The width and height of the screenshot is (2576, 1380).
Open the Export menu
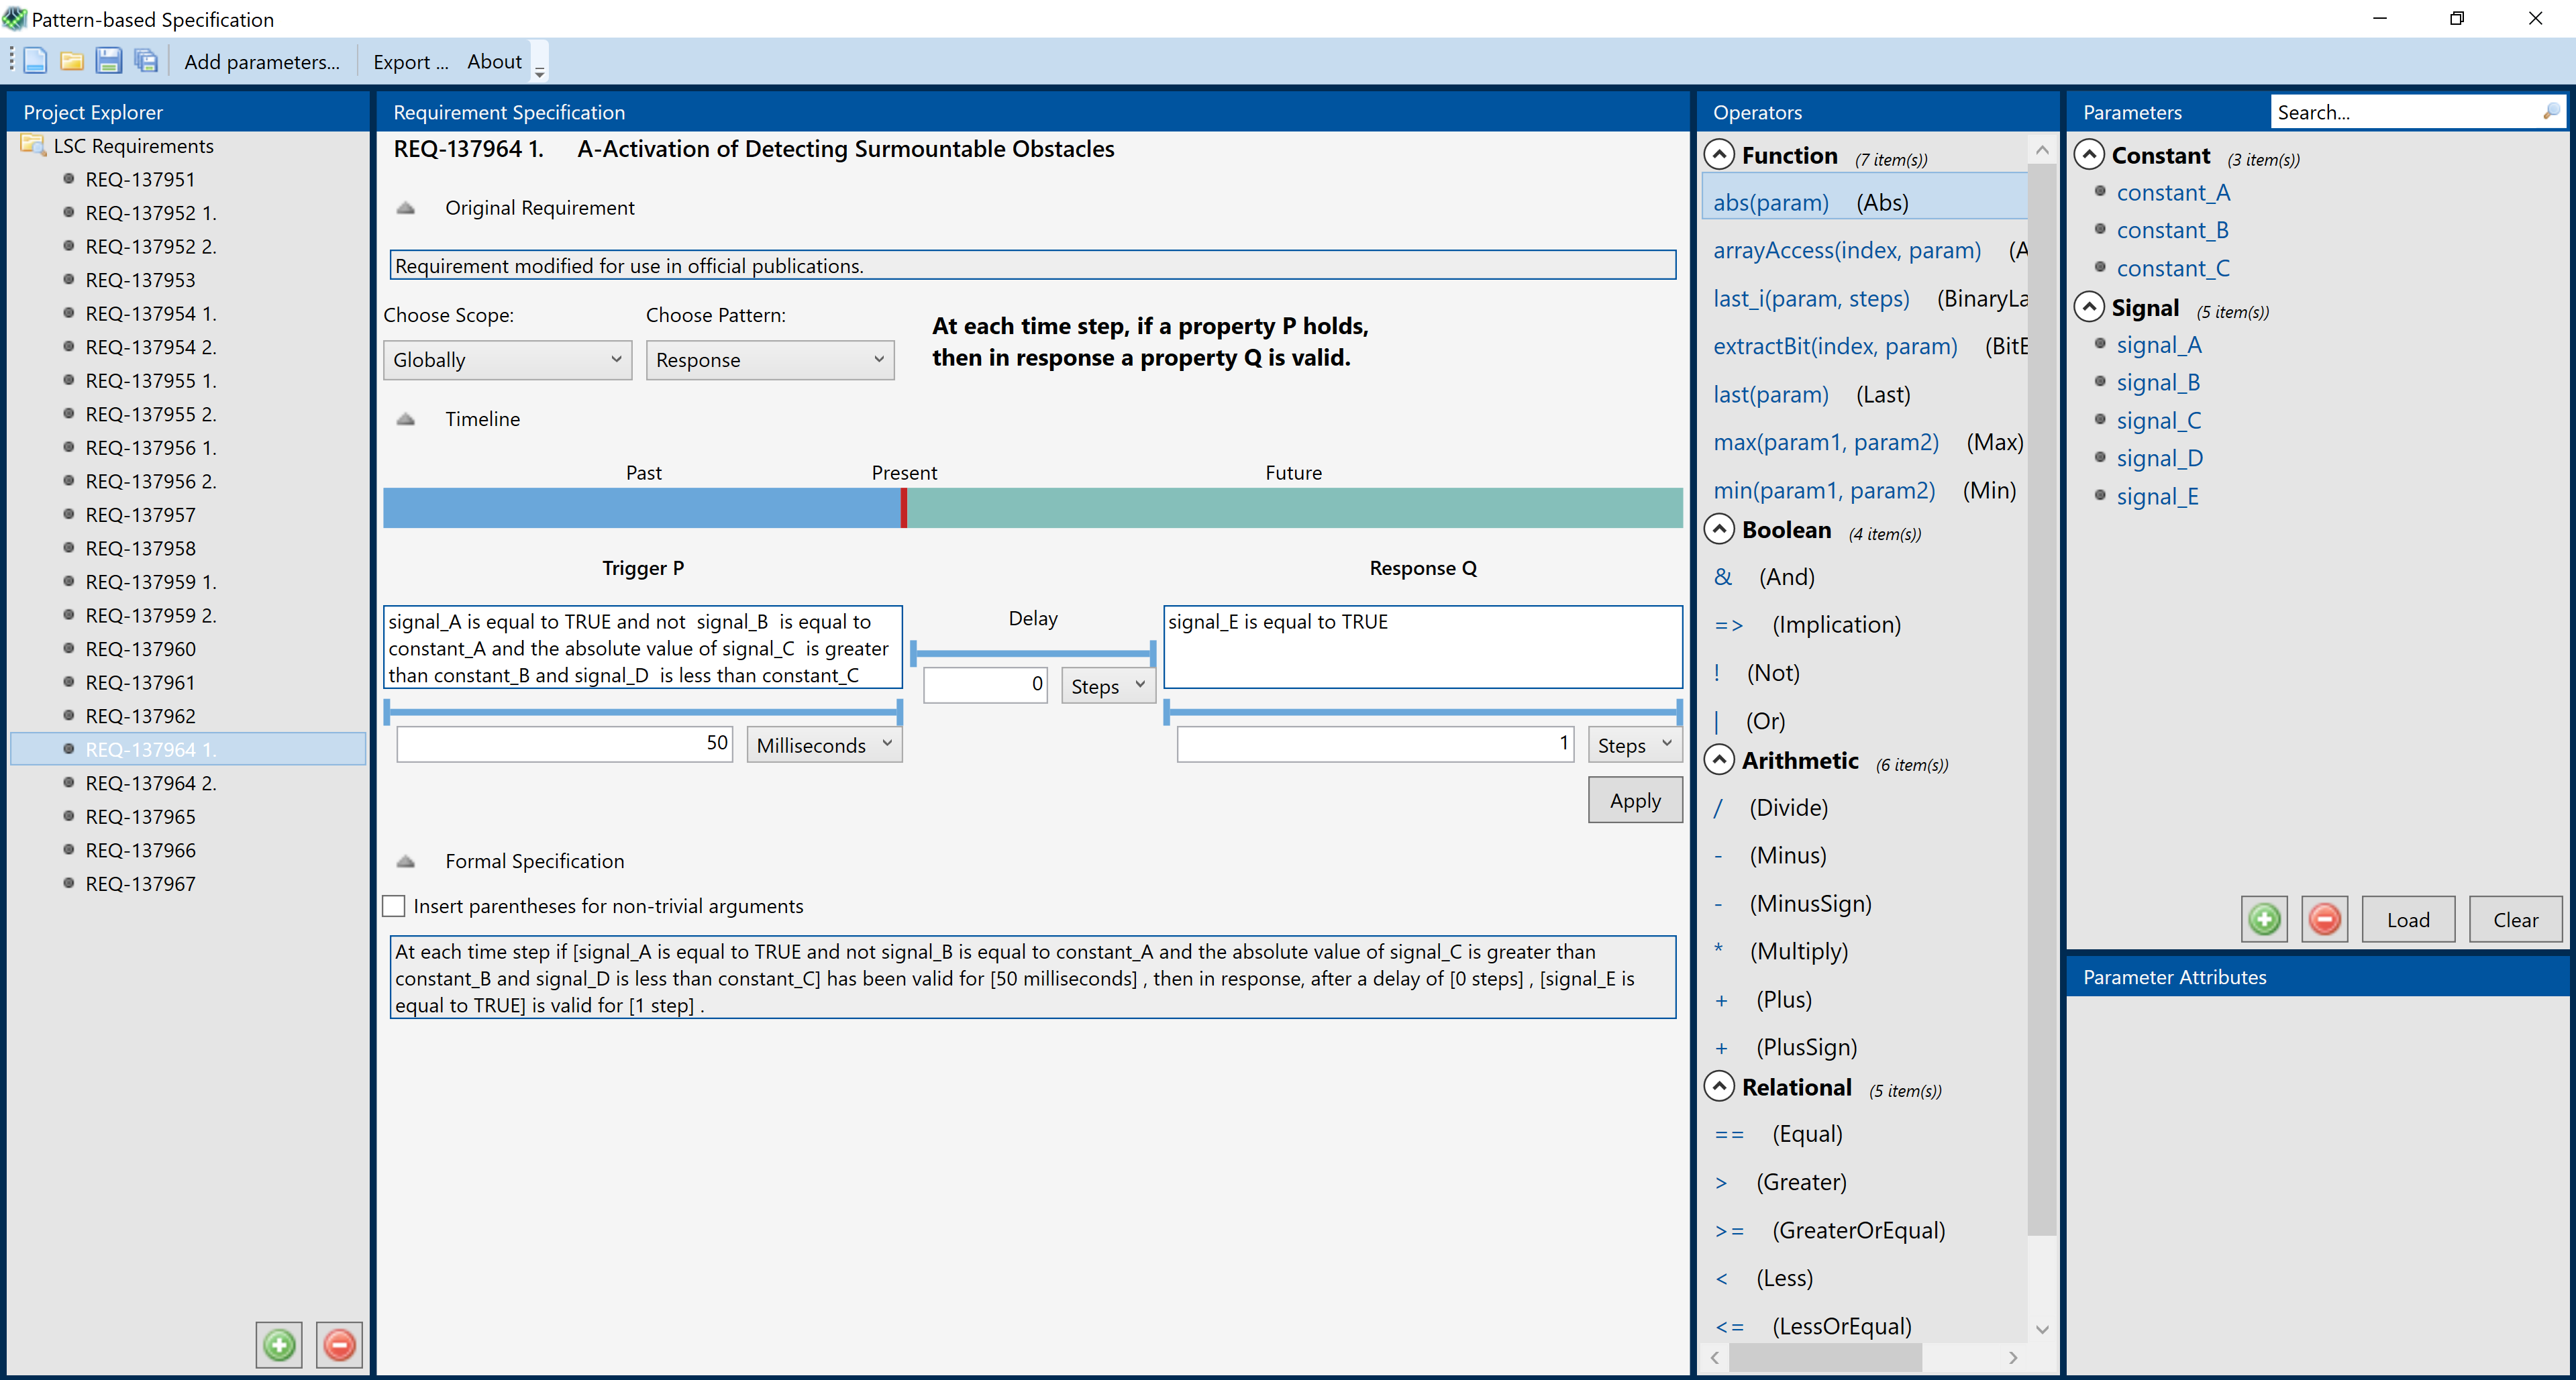410,62
